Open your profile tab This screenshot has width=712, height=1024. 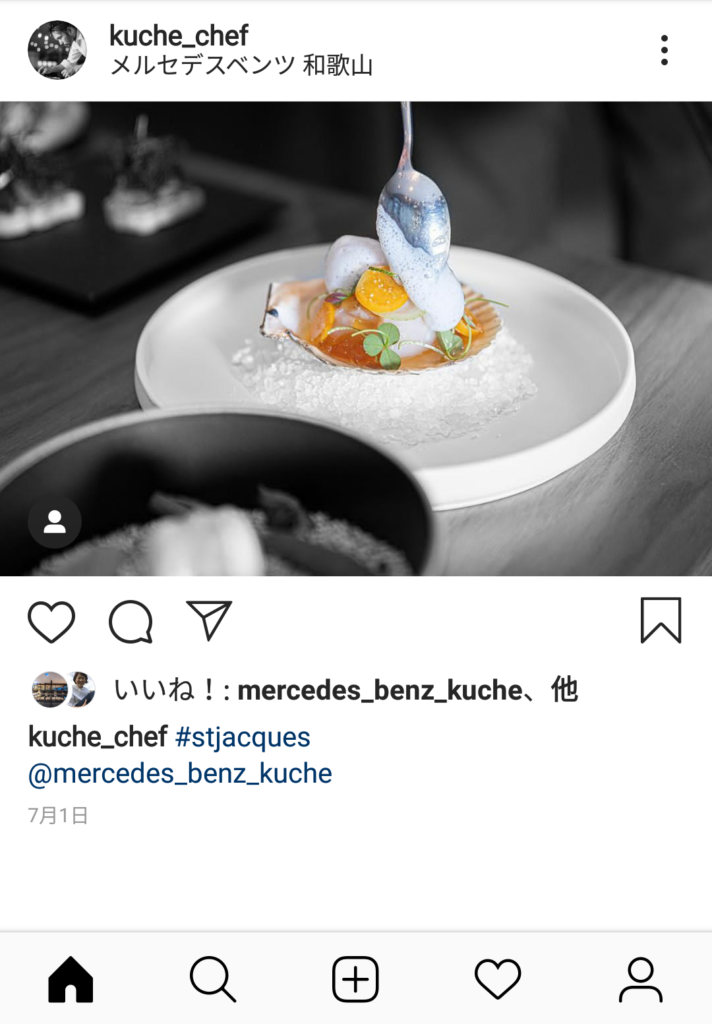pyautogui.click(x=640, y=979)
